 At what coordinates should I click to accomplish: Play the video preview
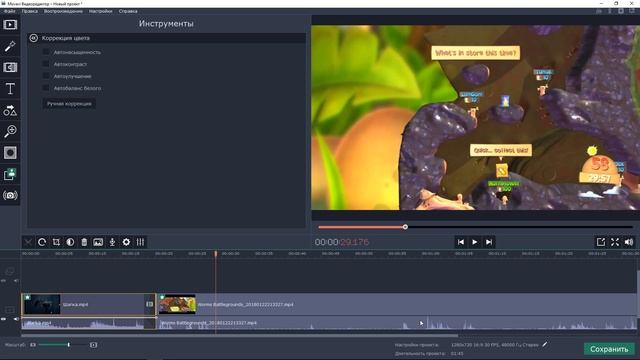click(475, 242)
